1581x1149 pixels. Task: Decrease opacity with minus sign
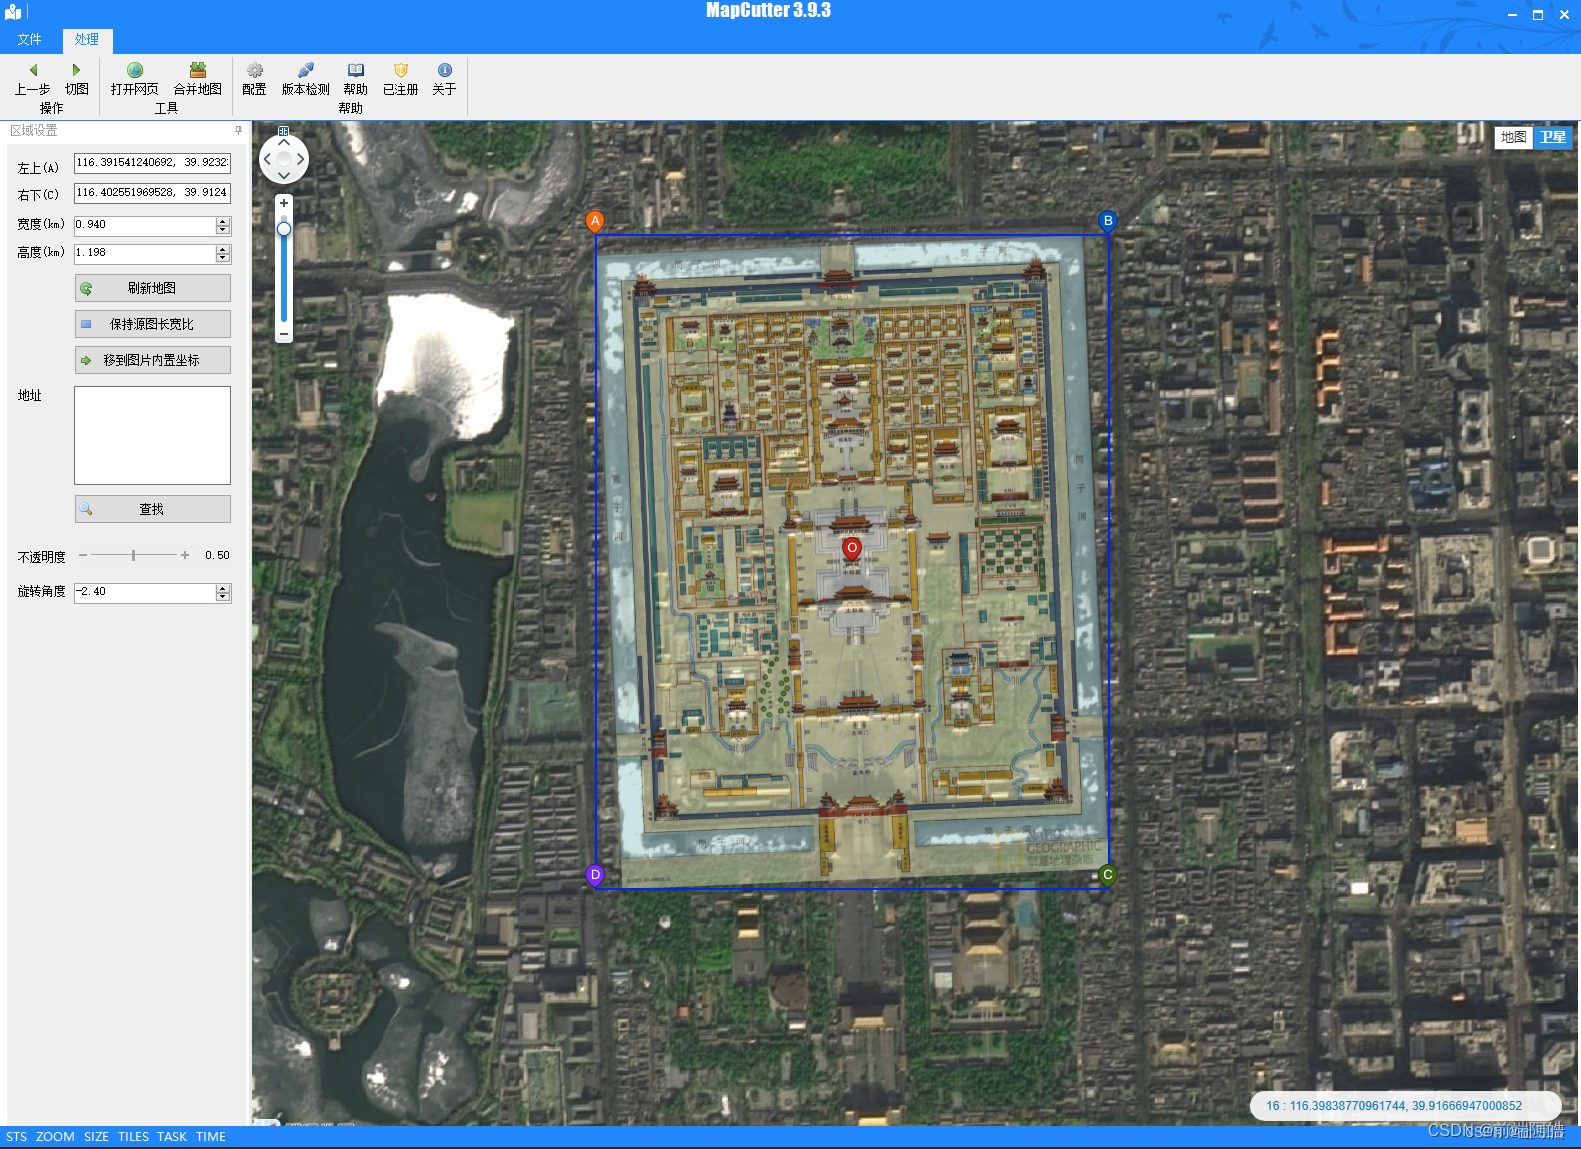(83, 555)
